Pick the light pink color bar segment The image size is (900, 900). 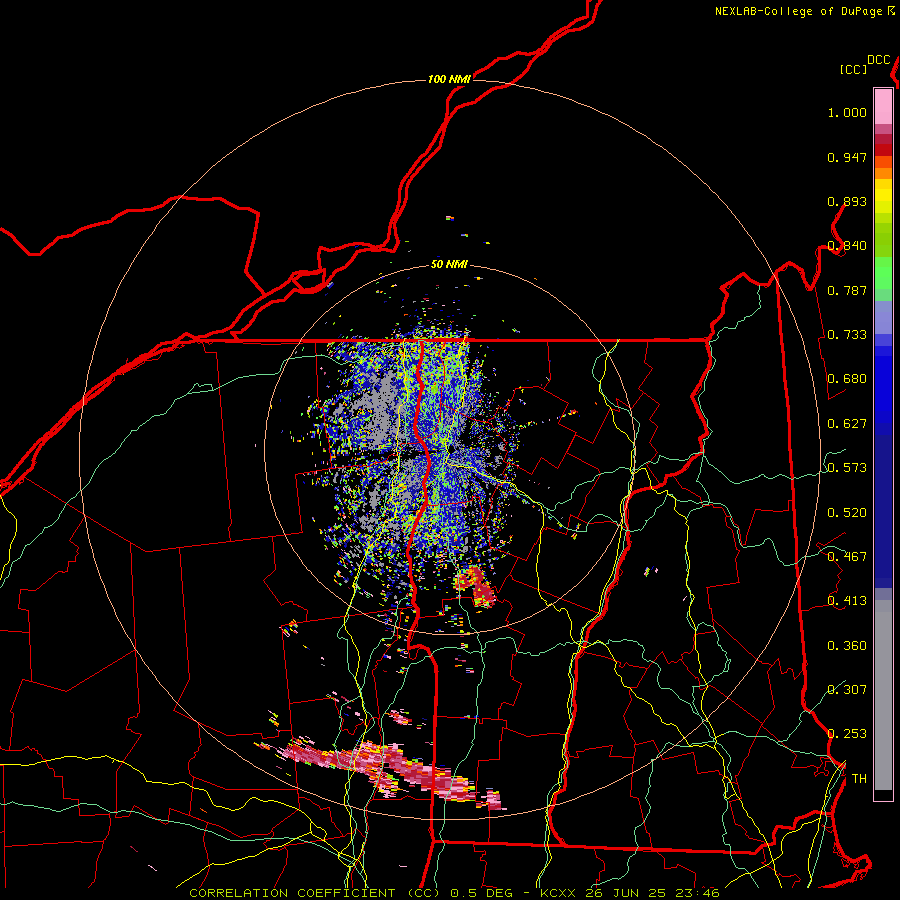coord(883,107)
